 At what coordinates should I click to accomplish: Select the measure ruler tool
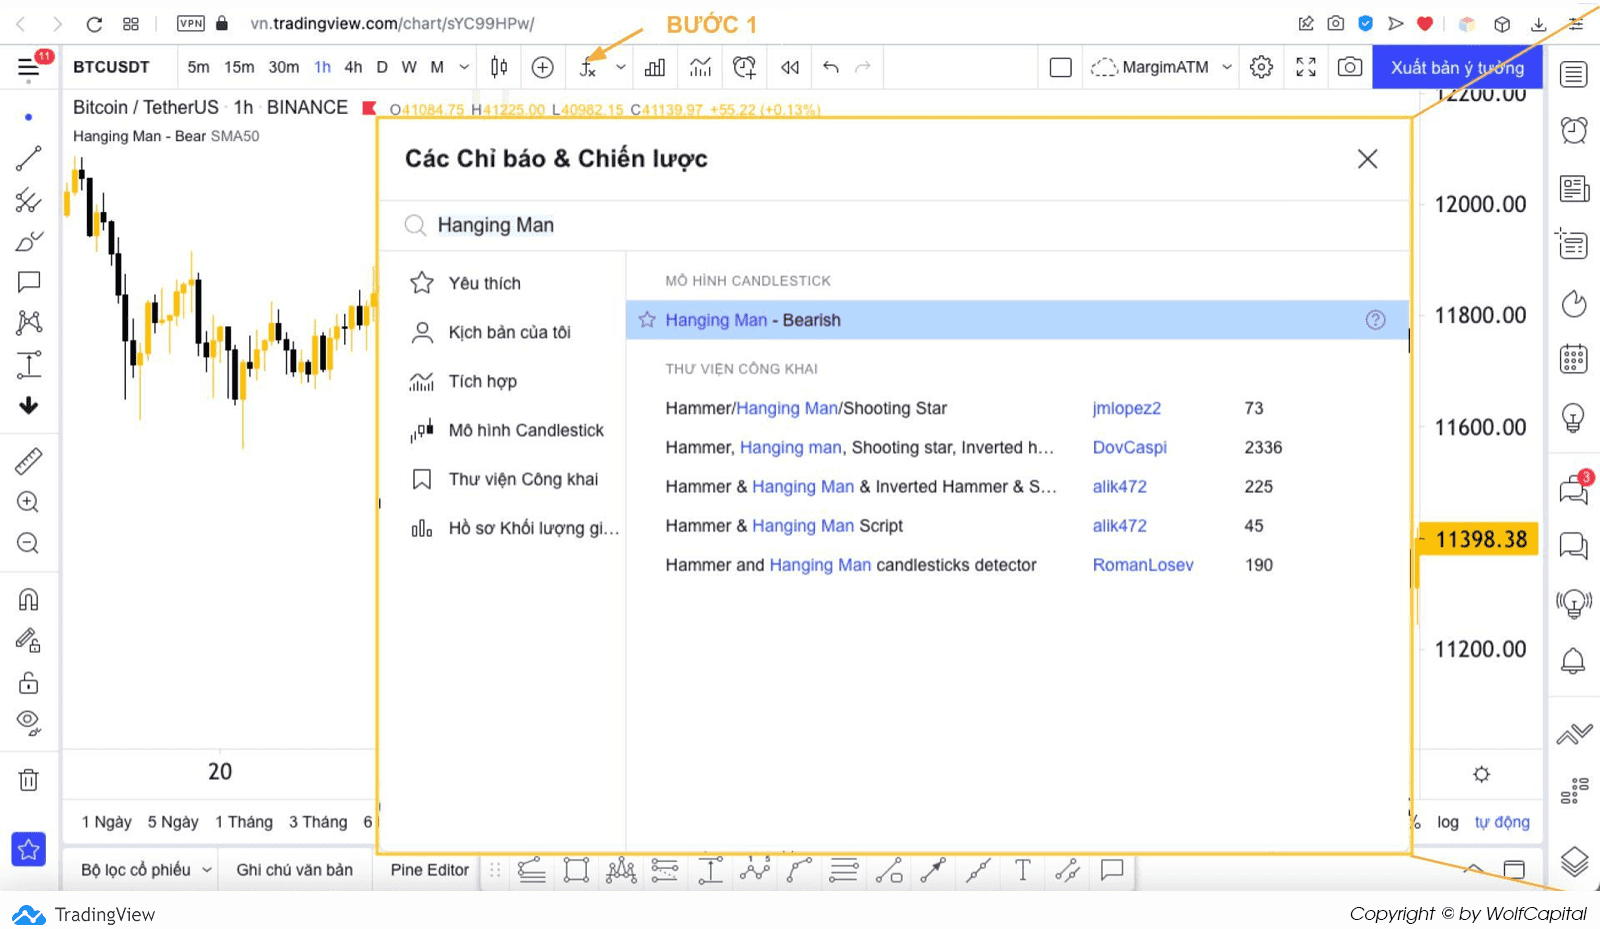tap(28, 461)
